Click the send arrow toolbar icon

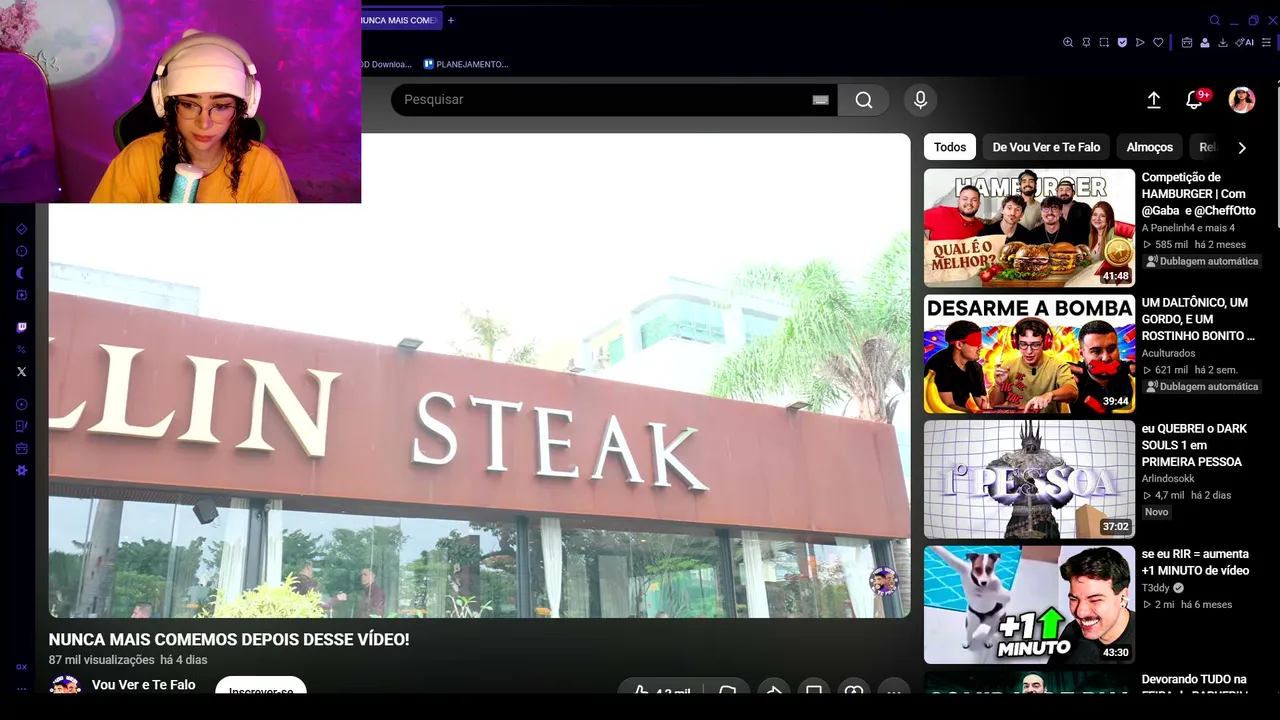[x=1140, y=43]
